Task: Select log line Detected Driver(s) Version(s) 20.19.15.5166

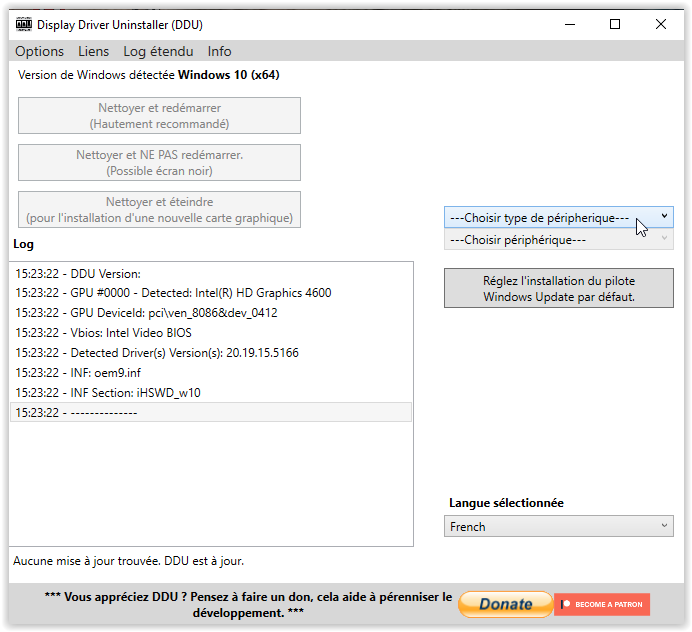Action: 211,353
